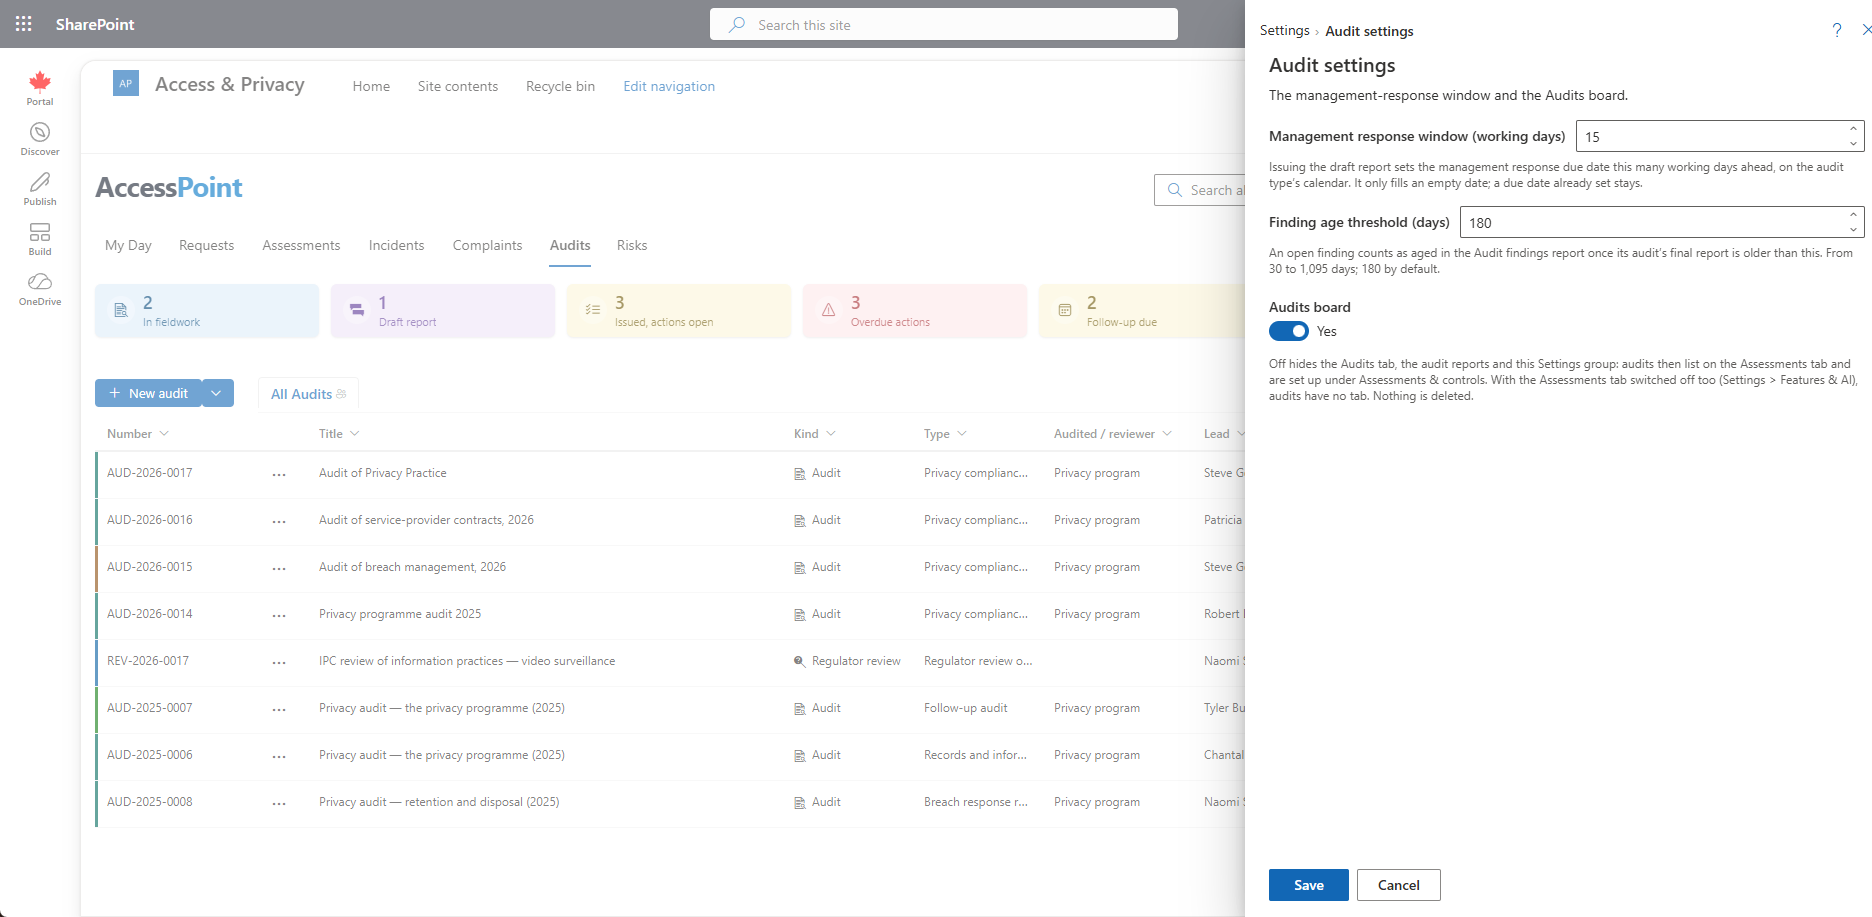Click the AP site logo tile
Image resolution: width=1872 pixels, height=917 pixels.
coord(126,83)
